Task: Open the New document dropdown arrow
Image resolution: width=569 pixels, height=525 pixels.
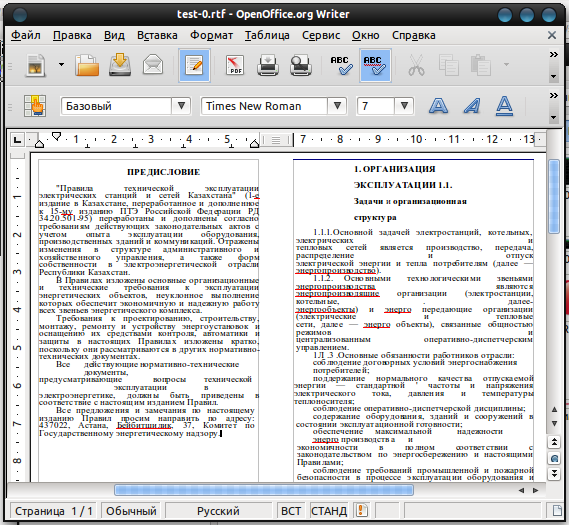Action: coord(61,65)
